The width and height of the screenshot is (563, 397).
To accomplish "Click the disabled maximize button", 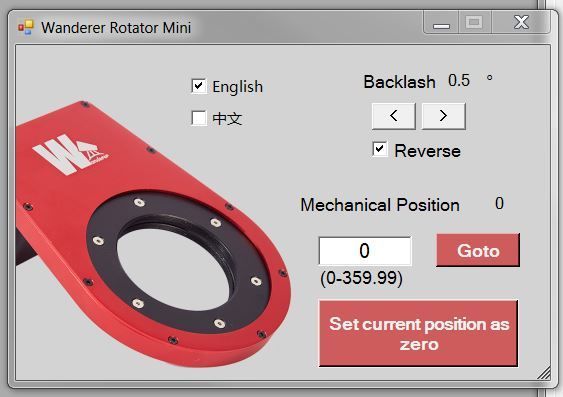I will click(475, 23).
